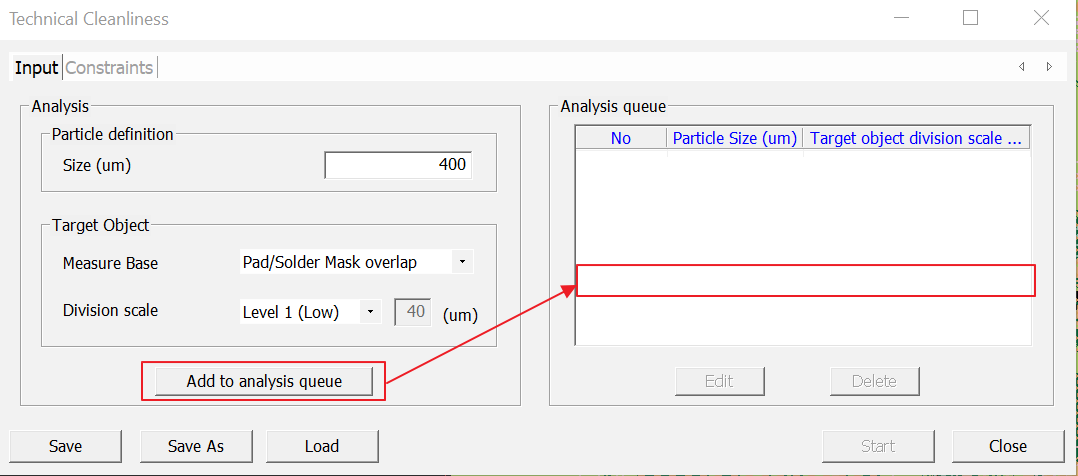Image resolution: width=1078 pixels, height=476 pixels.
Task: Choose the Save As button
Action: 196,446
